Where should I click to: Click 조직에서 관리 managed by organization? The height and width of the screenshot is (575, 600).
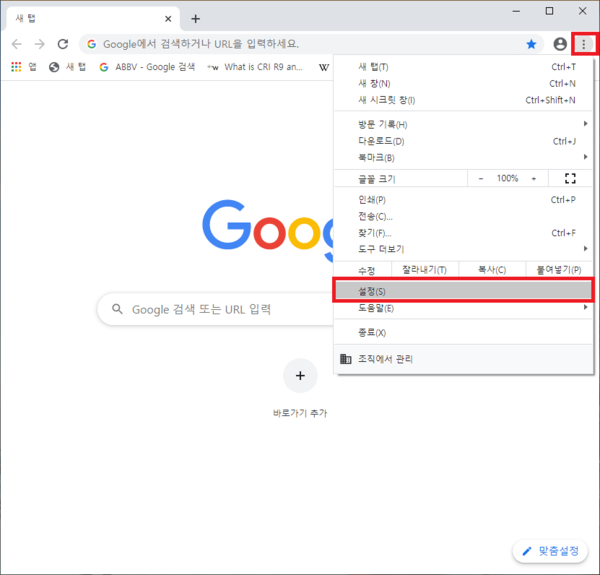464,359
